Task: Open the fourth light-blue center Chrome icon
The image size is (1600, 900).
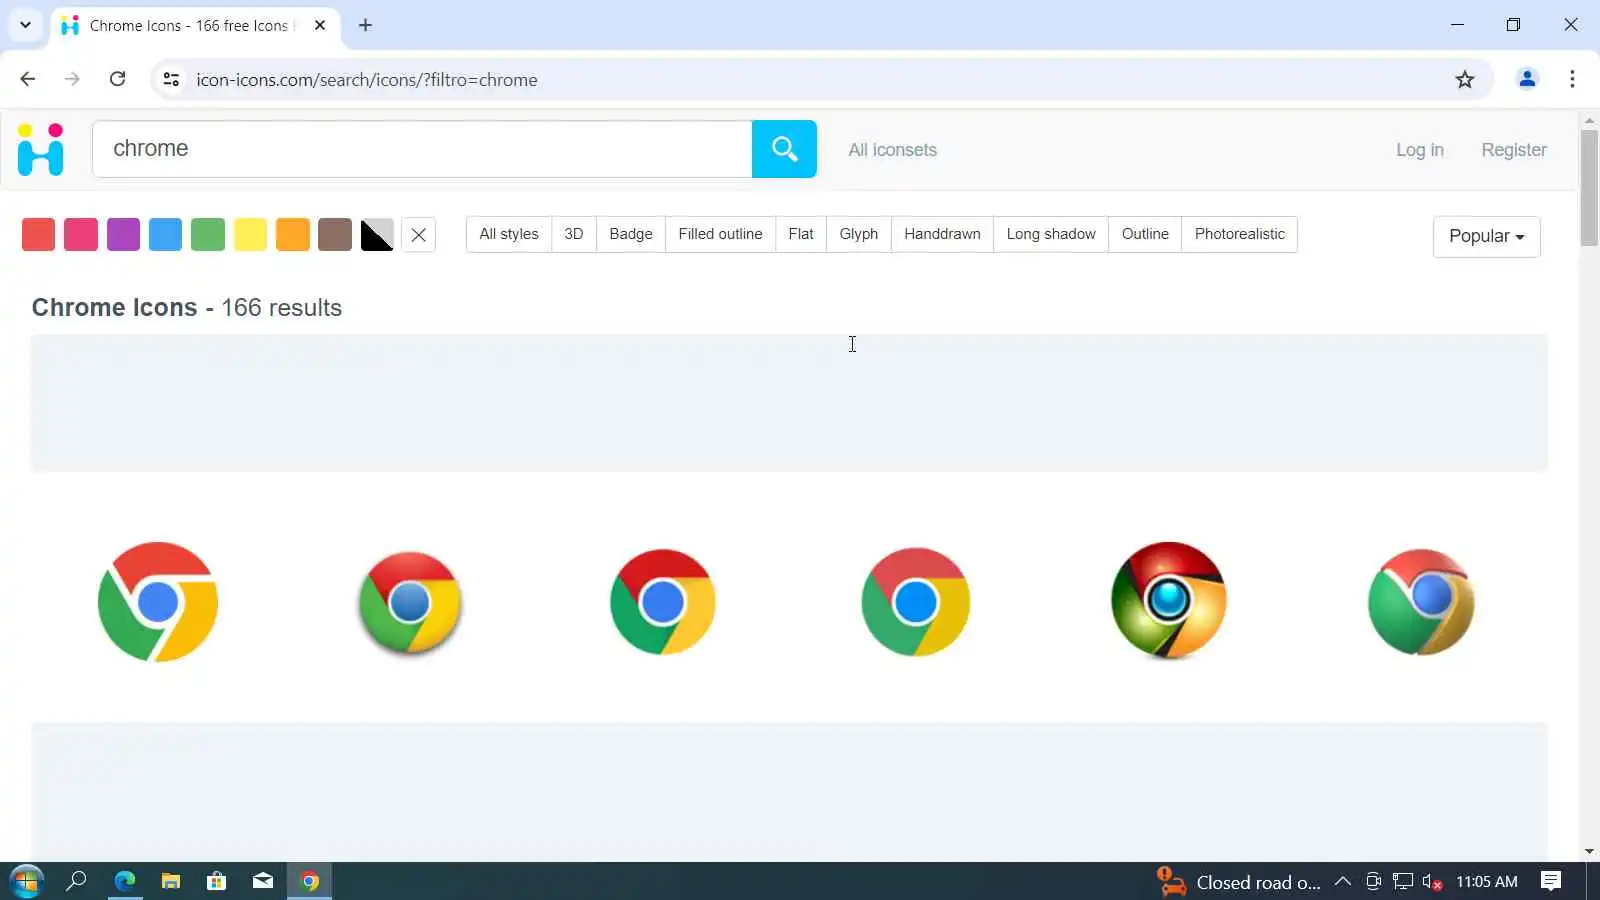Action: (916, 602)
